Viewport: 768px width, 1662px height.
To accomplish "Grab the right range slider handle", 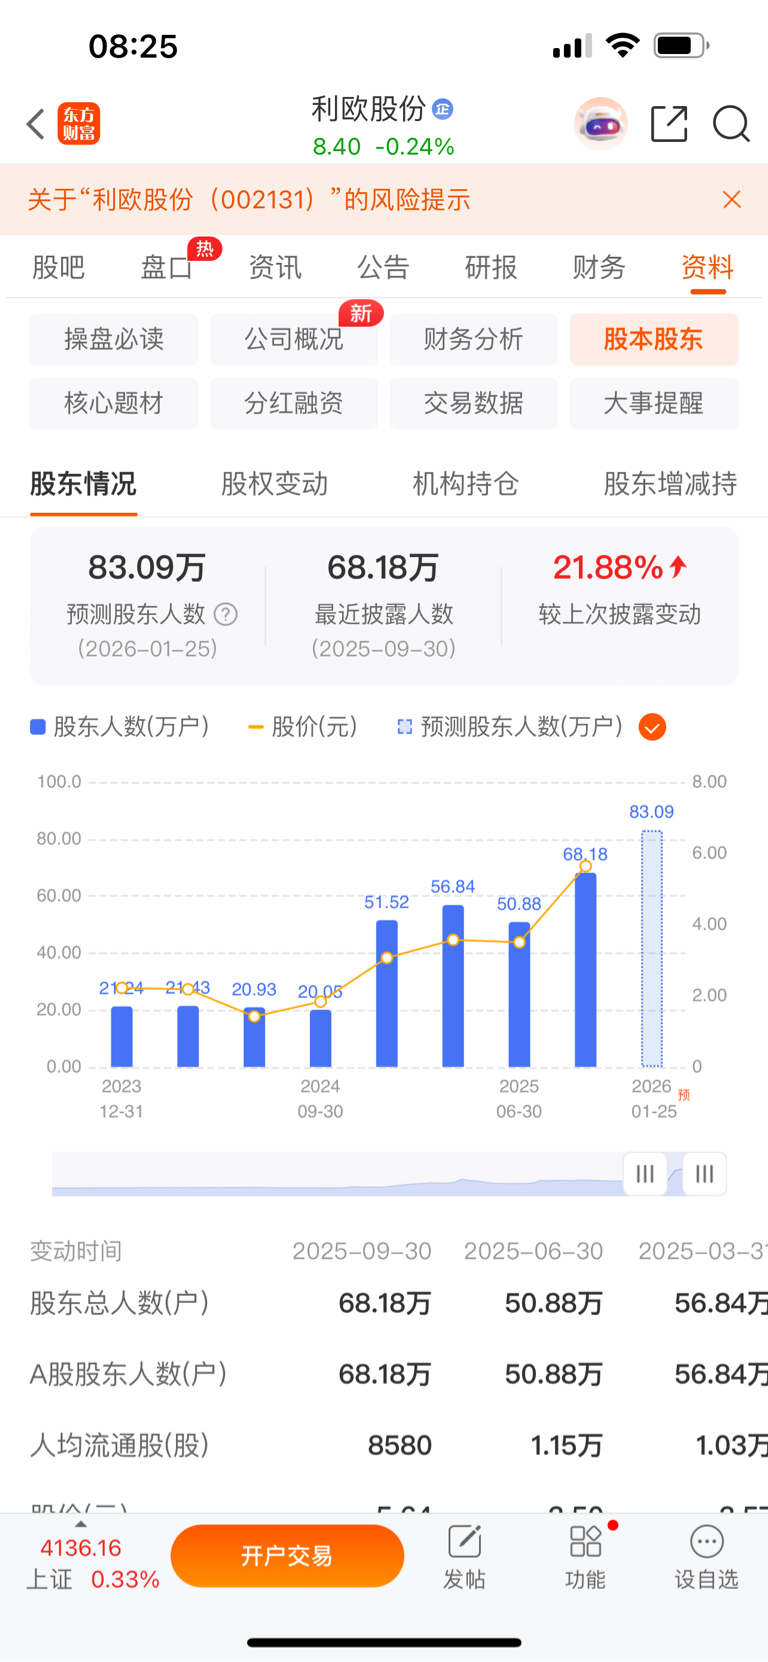I will pyautogui.click(x=704, y=1174).
